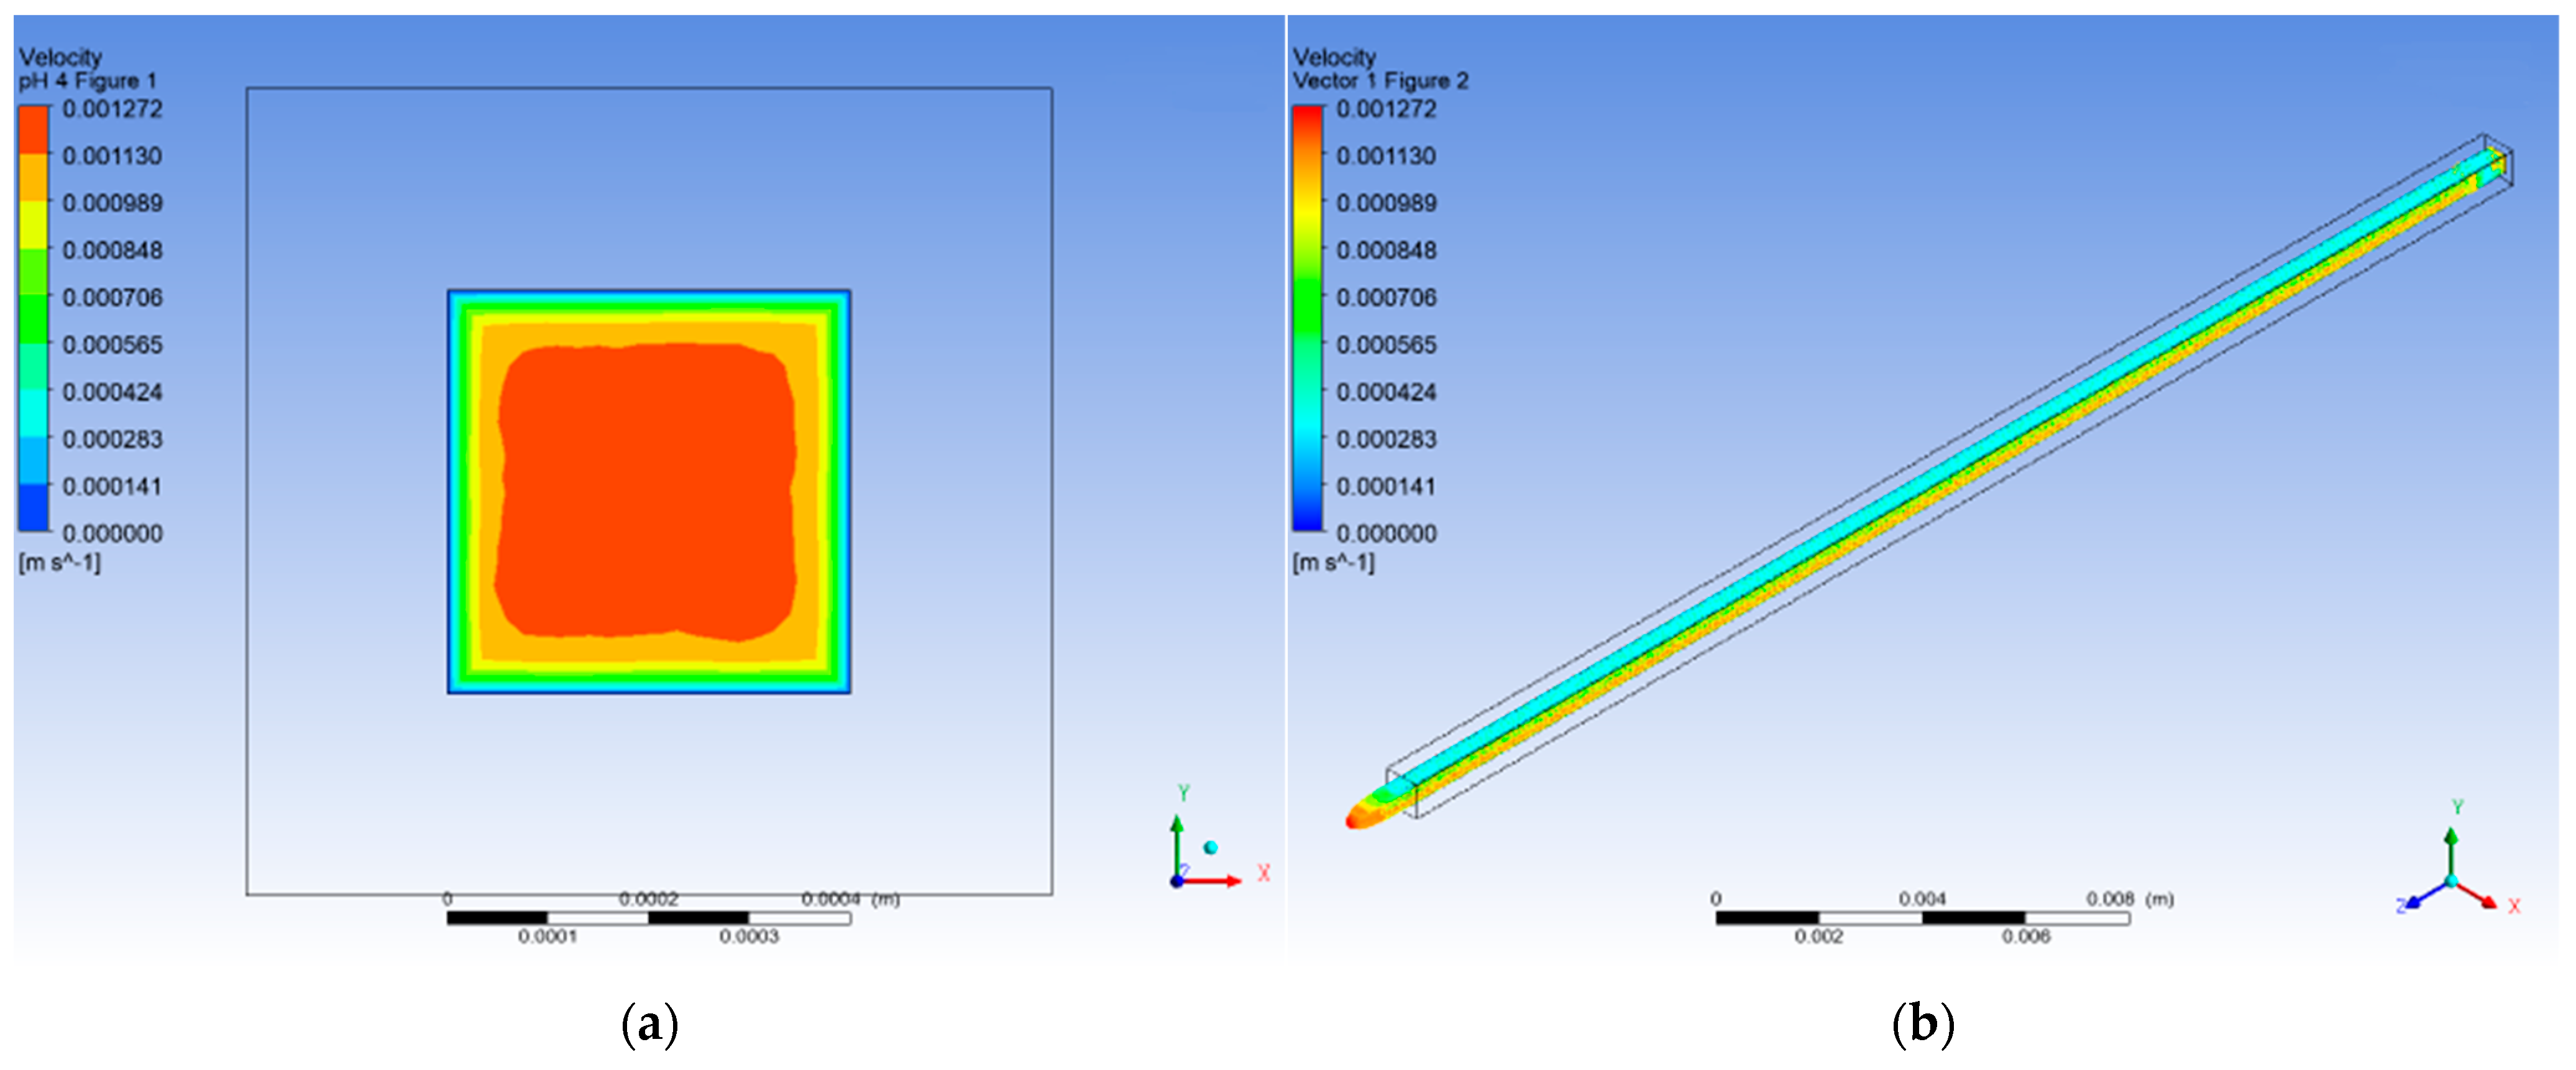The image size is (2576, 1070).
Task: Click the red band atop the left legend
Action: pyautogui.click(x=33, y=130)
